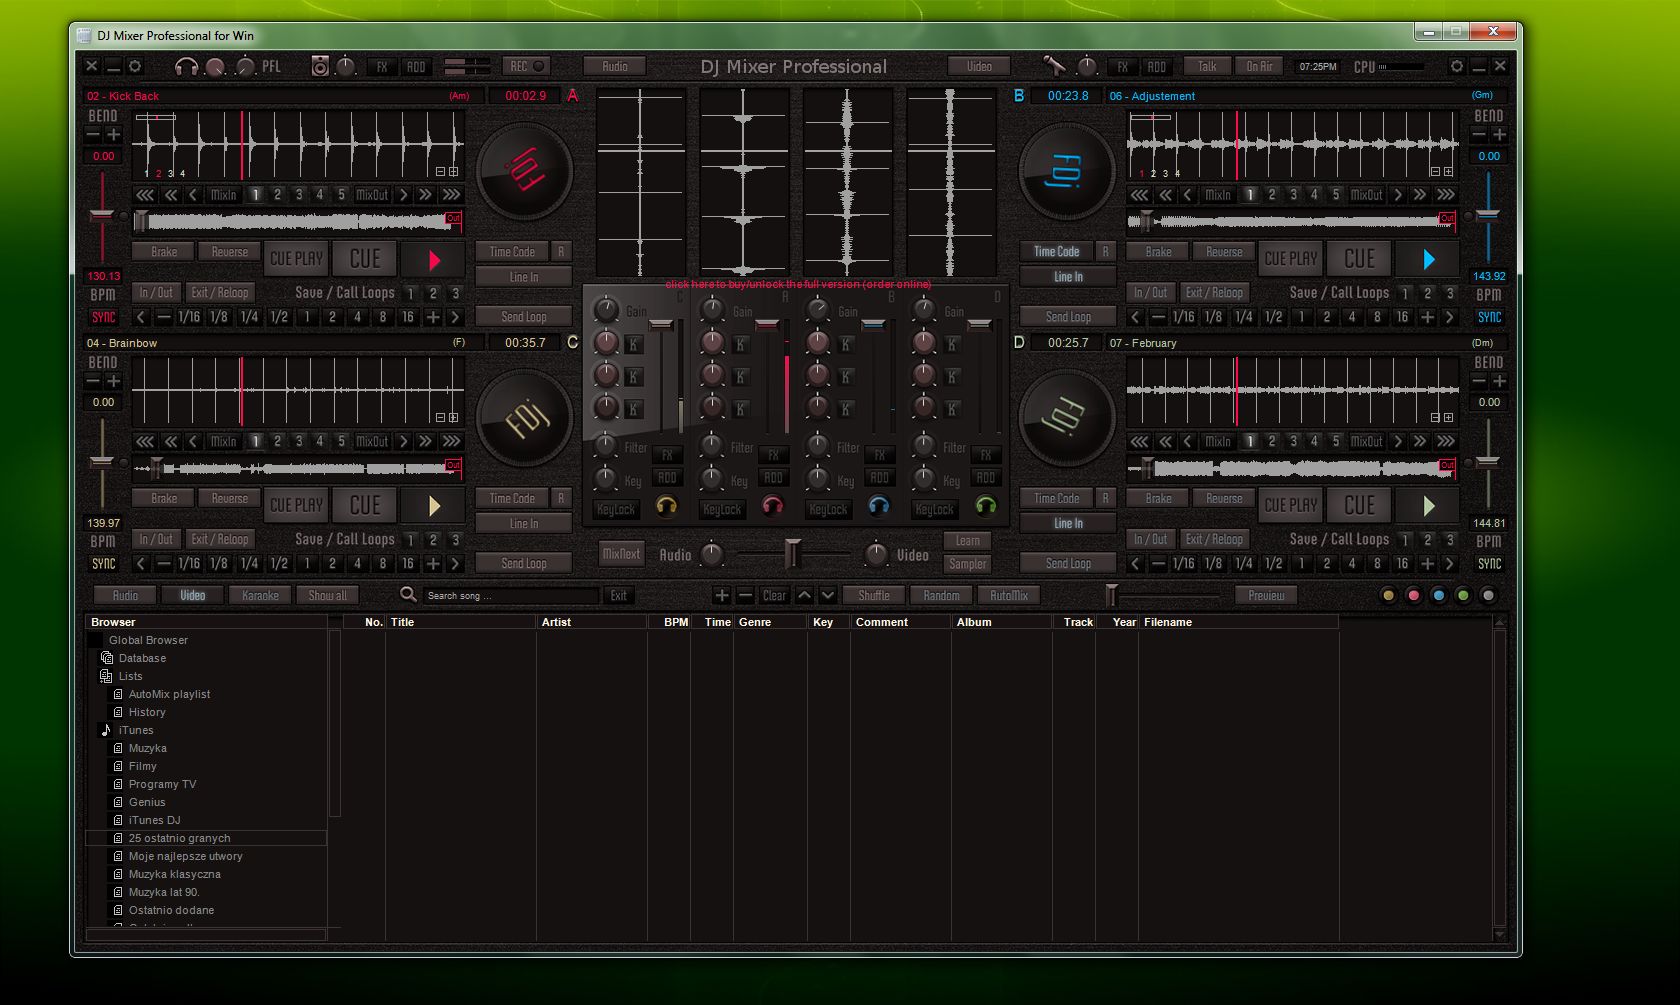The width and height of the screenshot is (1680, 1005).
Task: Select Global Browser root item
Action: (x=148, y=640)
